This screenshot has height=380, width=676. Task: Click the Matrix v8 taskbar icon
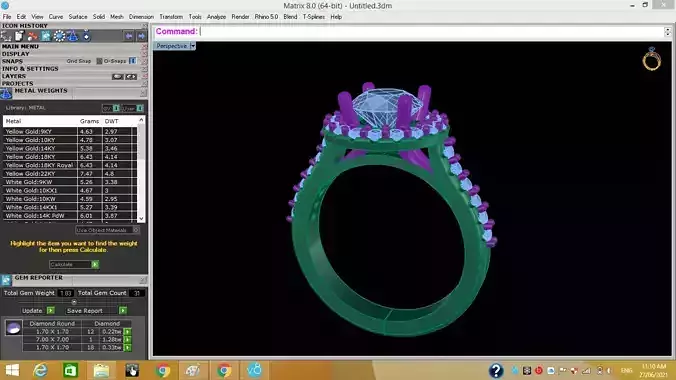(x=254, y=371)
